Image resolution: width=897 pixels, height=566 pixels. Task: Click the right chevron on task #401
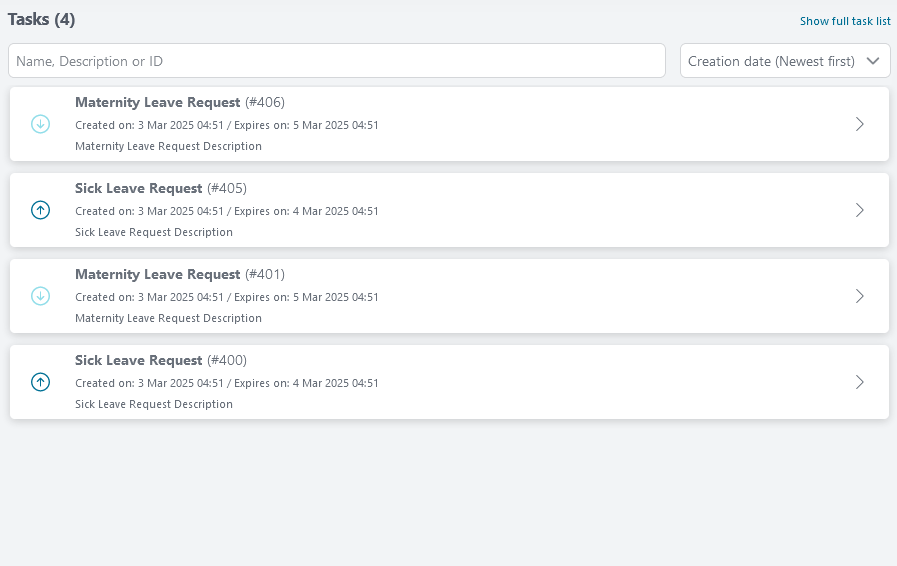tap(859, 296)
